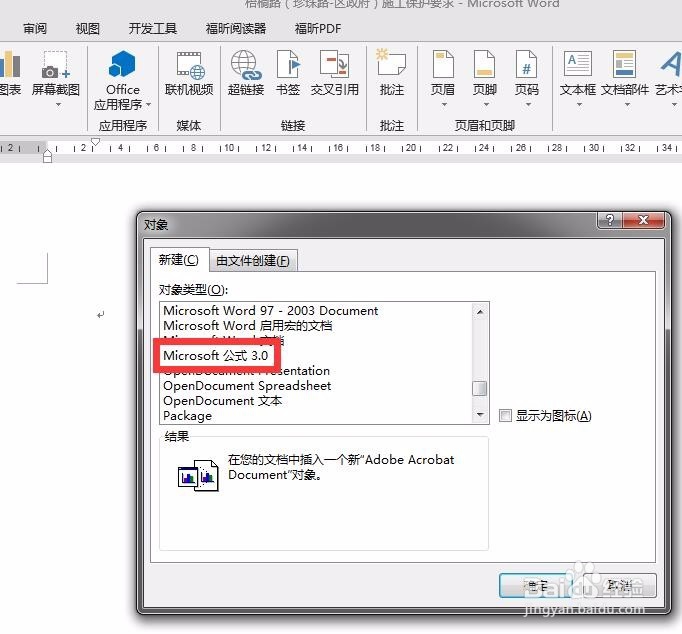This screenshot has height=634, width=682.
Task: Click the Chart (图表) icon
Action: [x=10, y=64]
